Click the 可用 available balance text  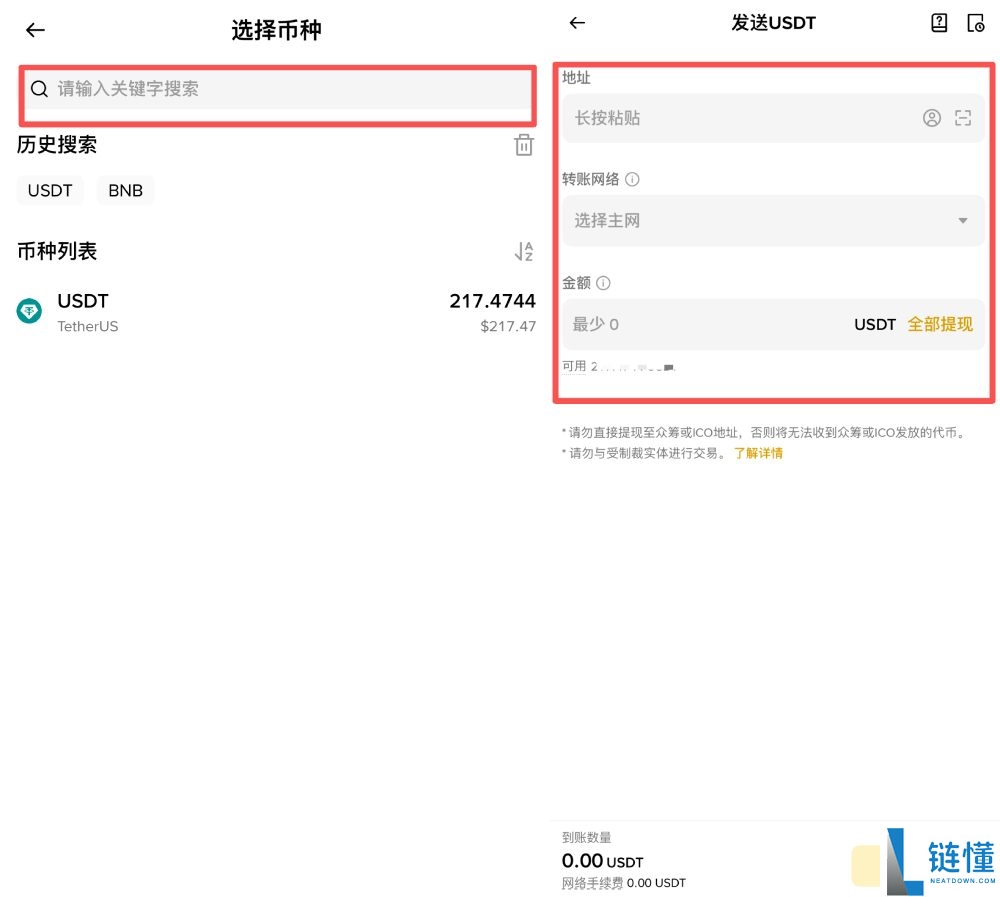click(x=617, y=366)
